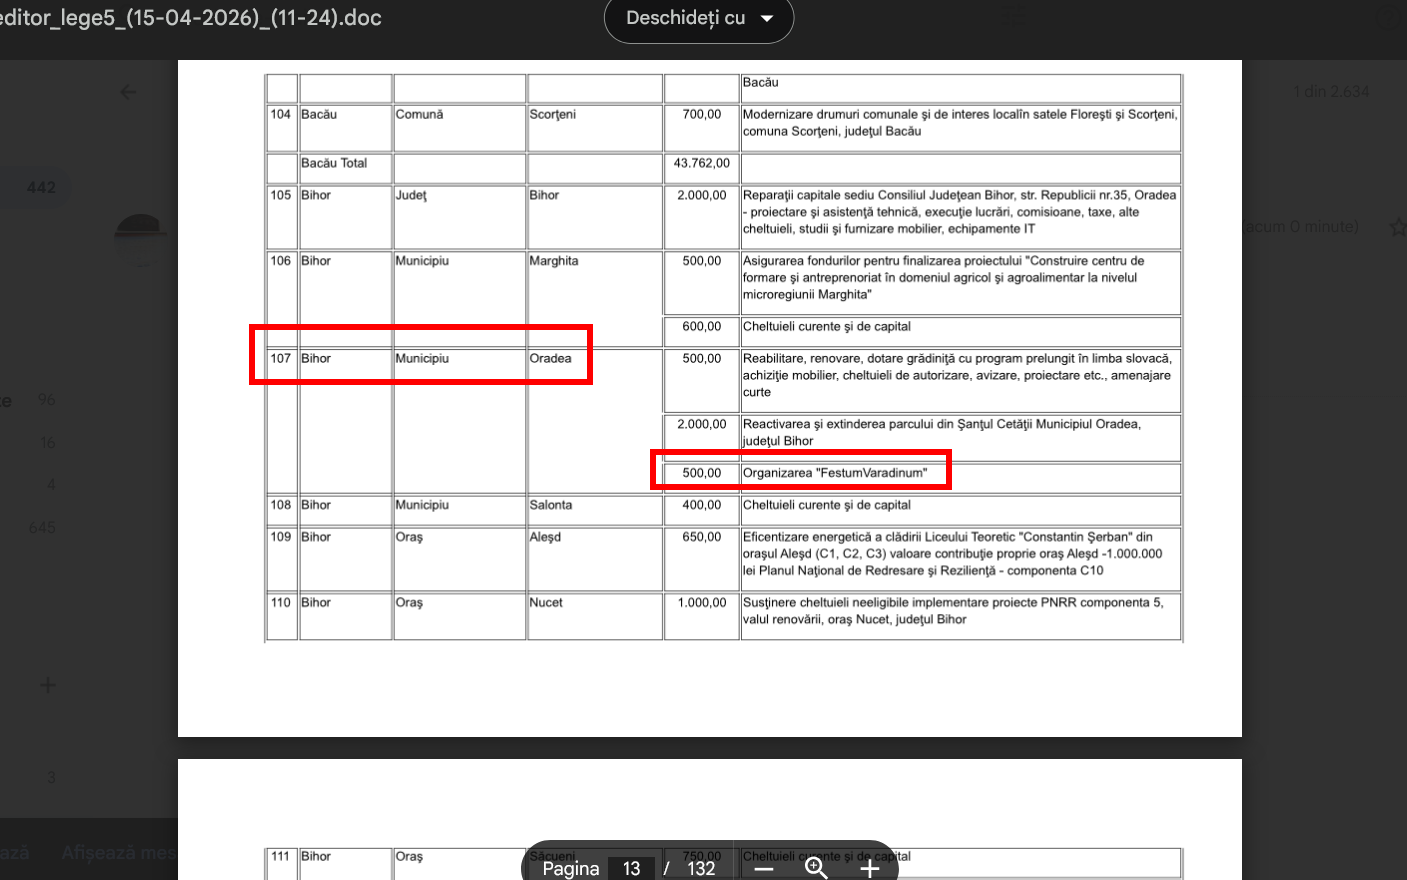
Task: Click the star icon beside the message time
Action: [1397, 227]
